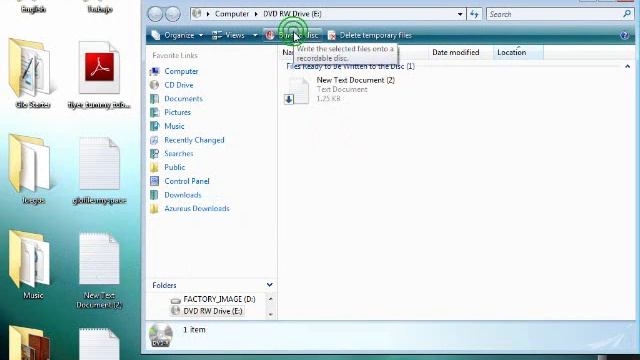Collapse the Folders pane chevron
The height and width of the screenshot is (360, 640).
269,285
